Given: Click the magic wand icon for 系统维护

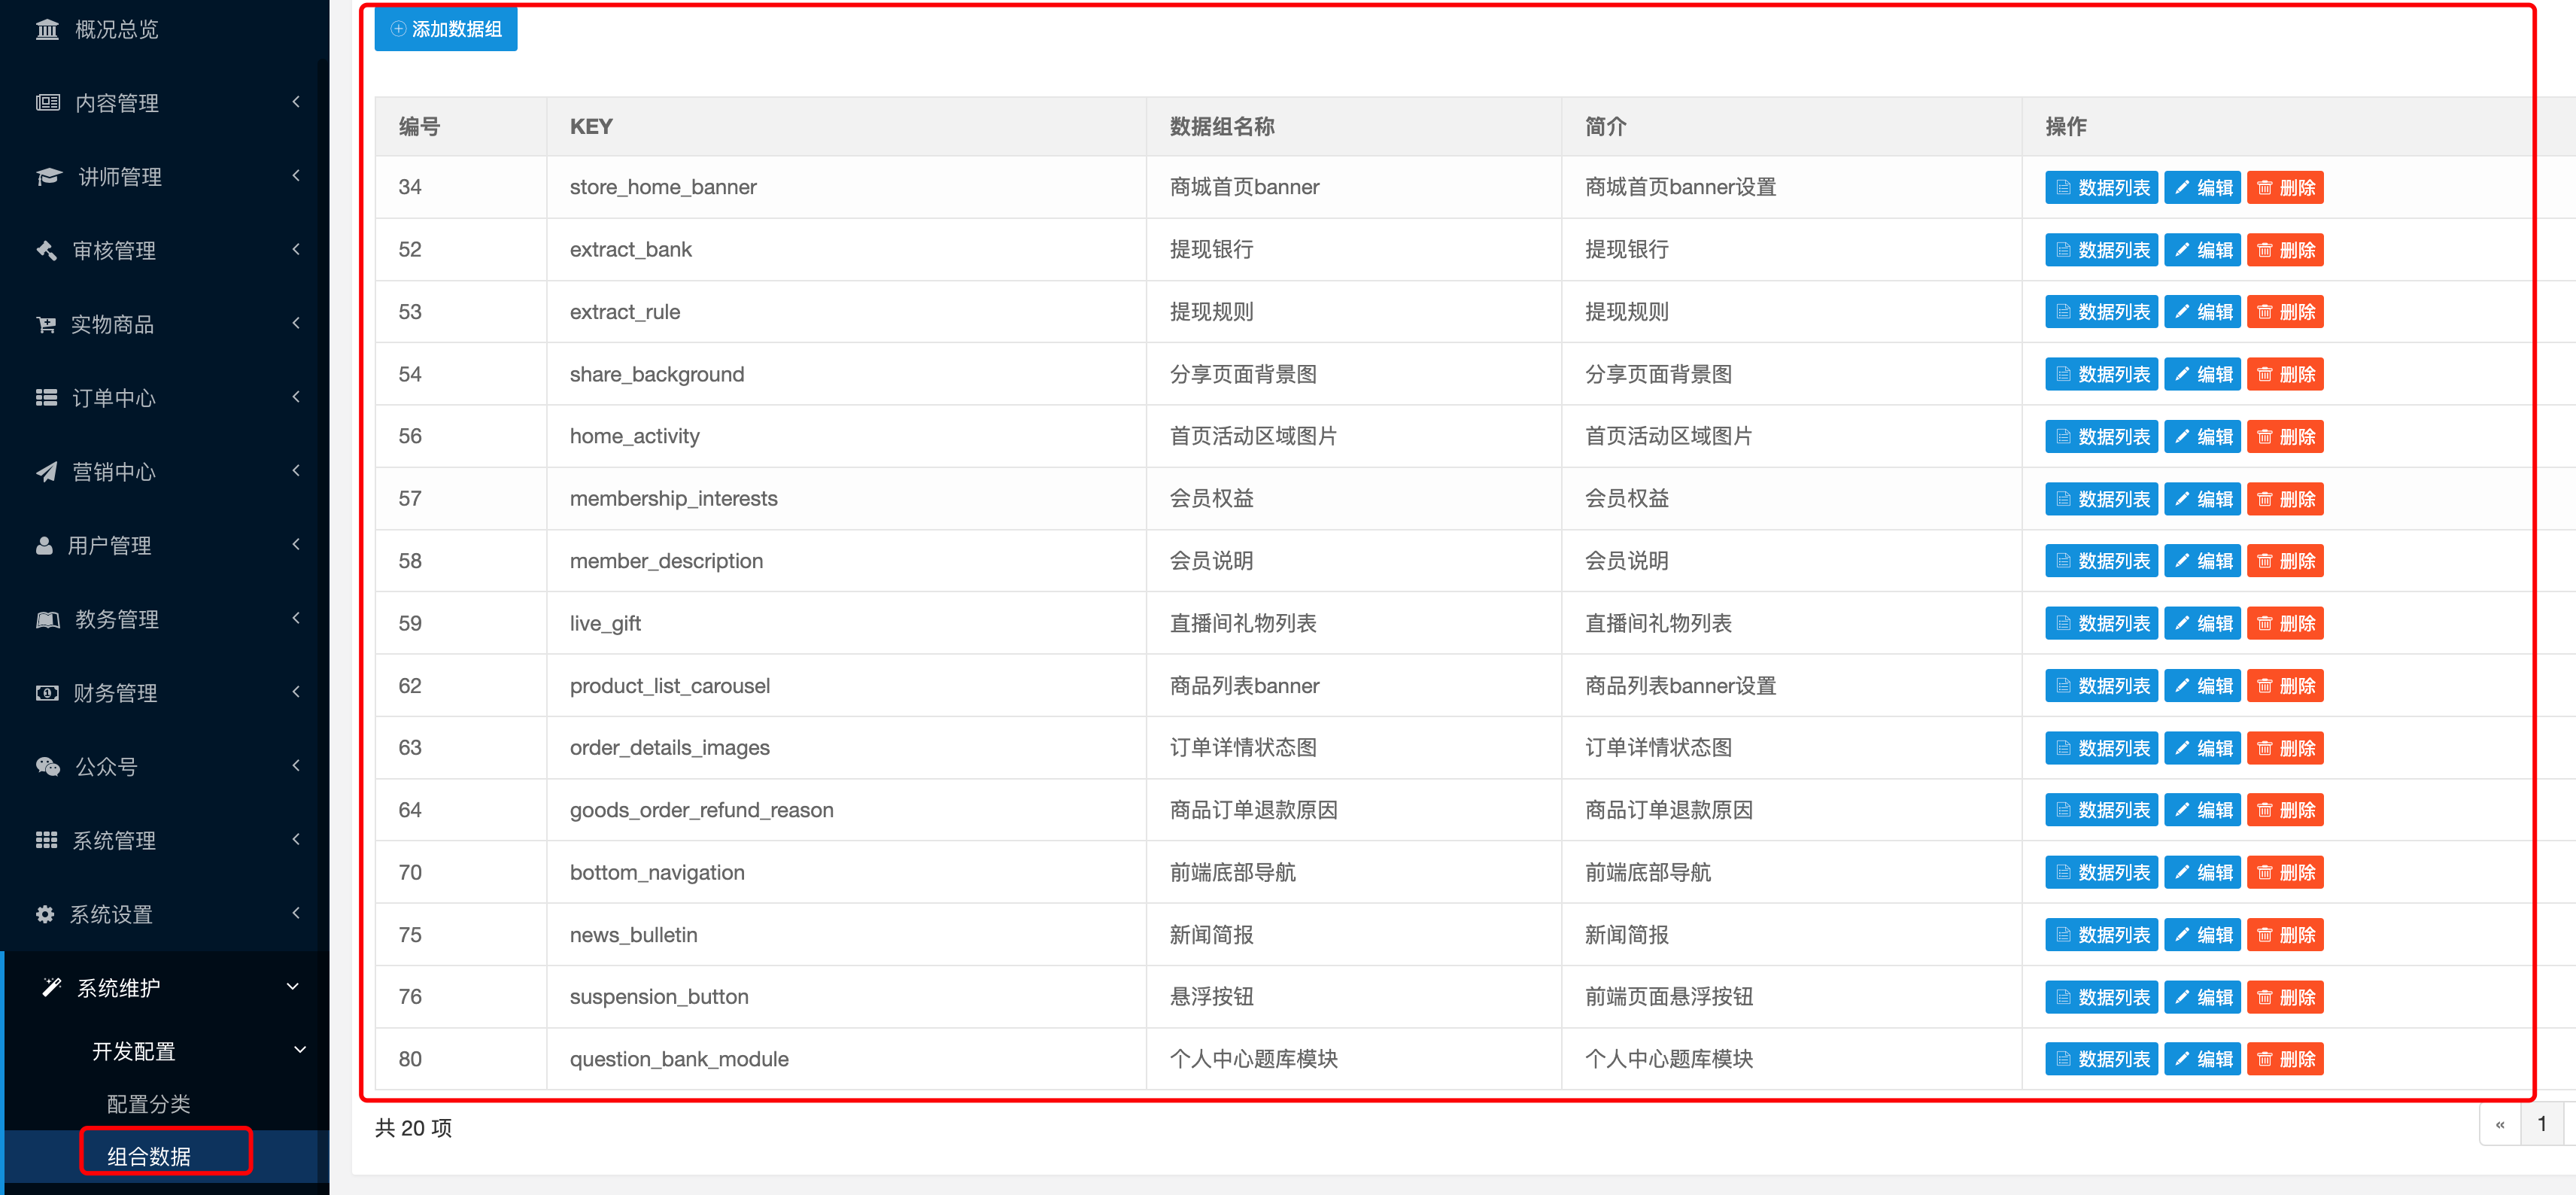Looking at the screenshot, I should click(x=51, y=988).
